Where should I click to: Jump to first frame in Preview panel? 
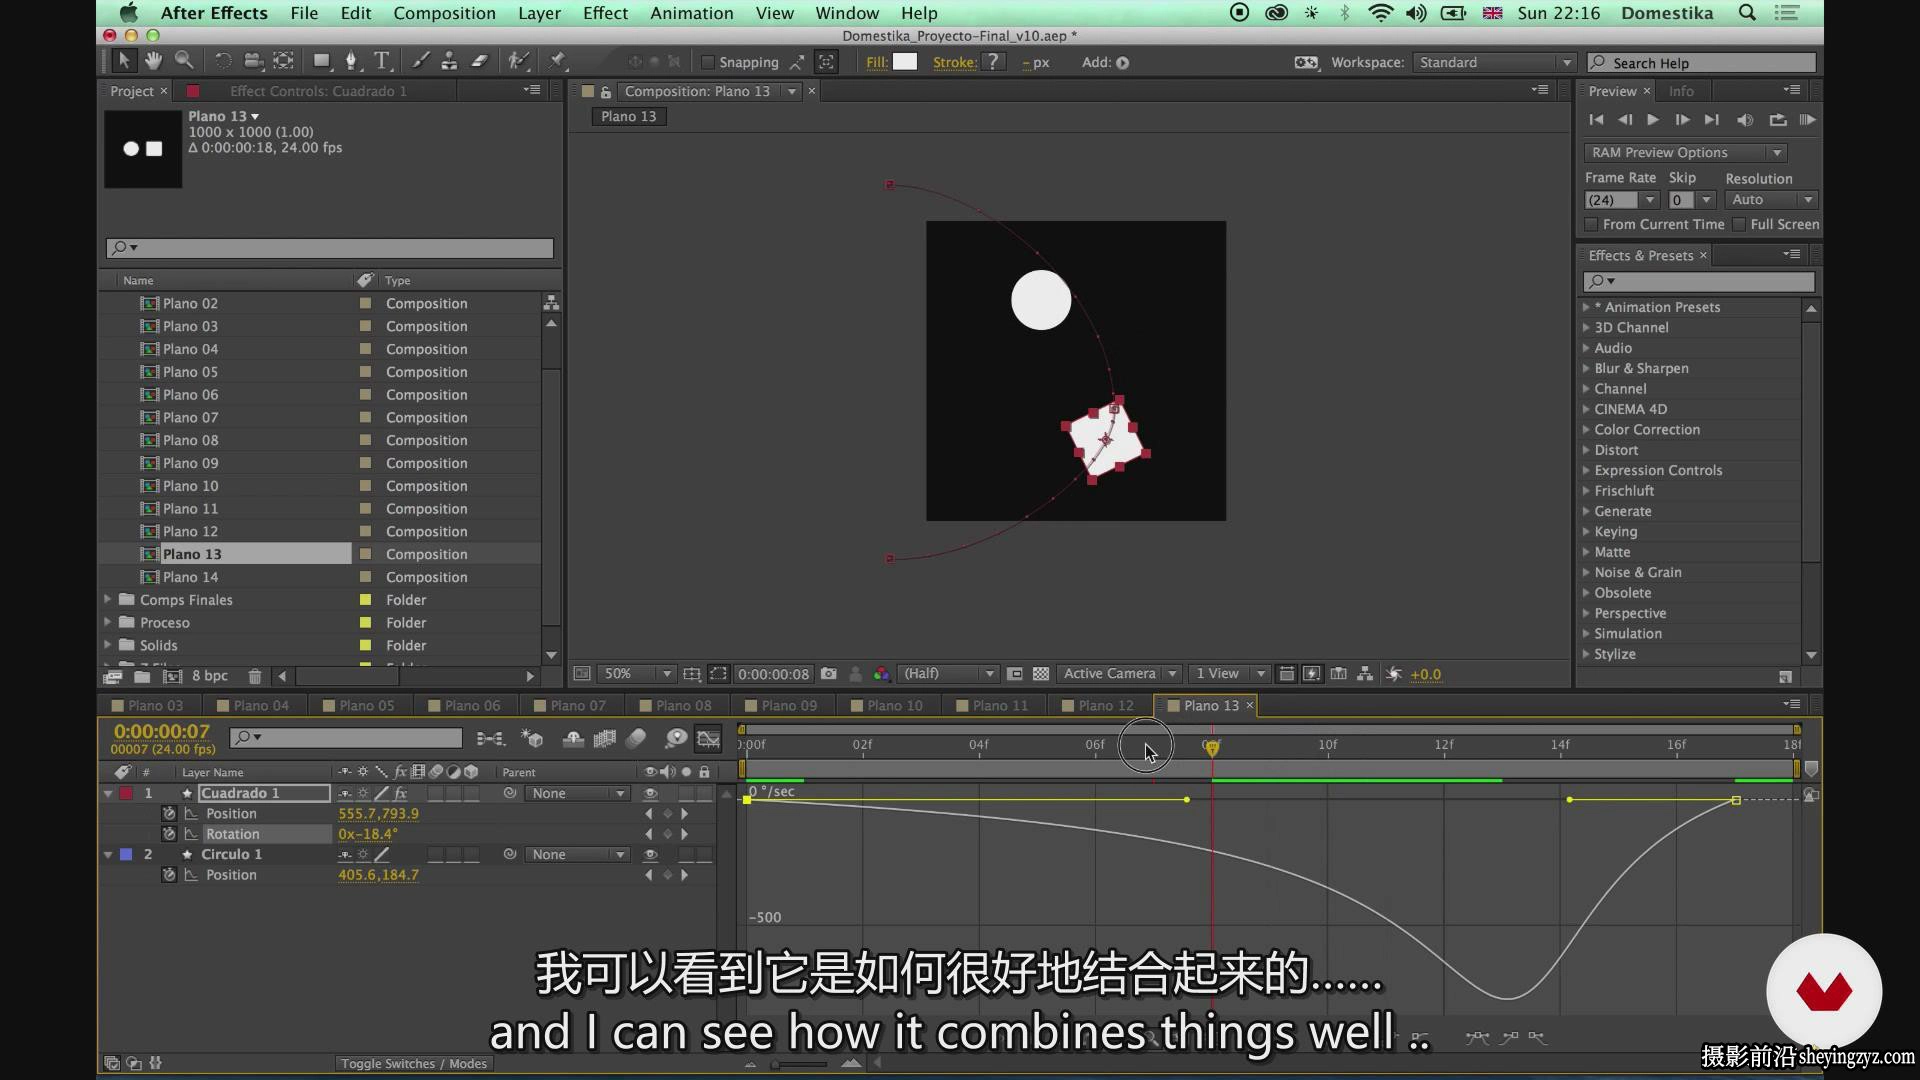pos(1596,120)
